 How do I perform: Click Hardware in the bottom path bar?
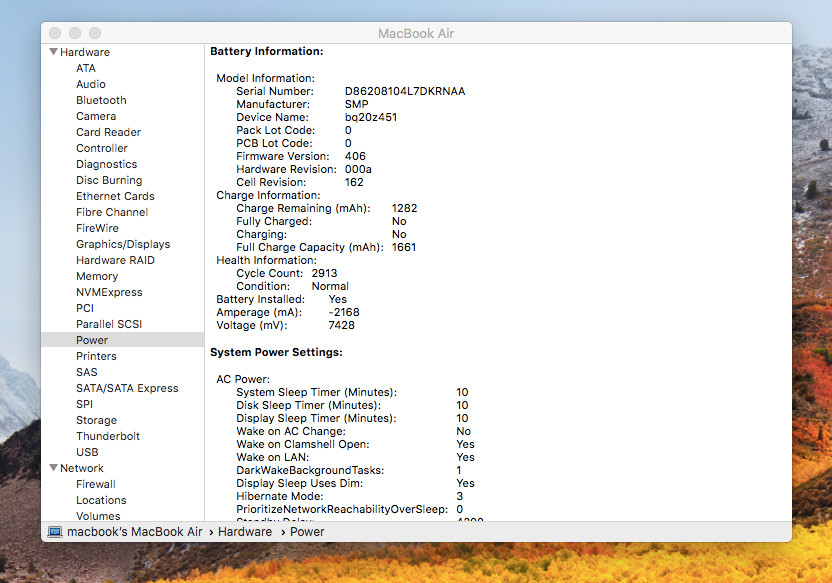pyautogui.click(x=245, y=532)
